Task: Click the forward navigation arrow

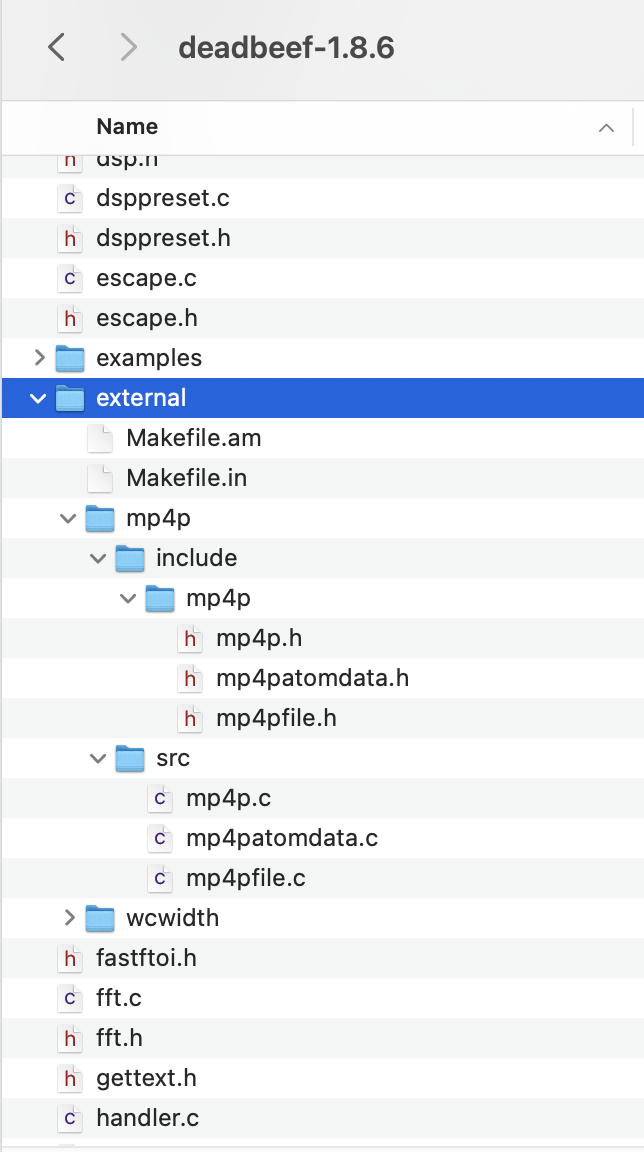Action: [x=127, y=49]
